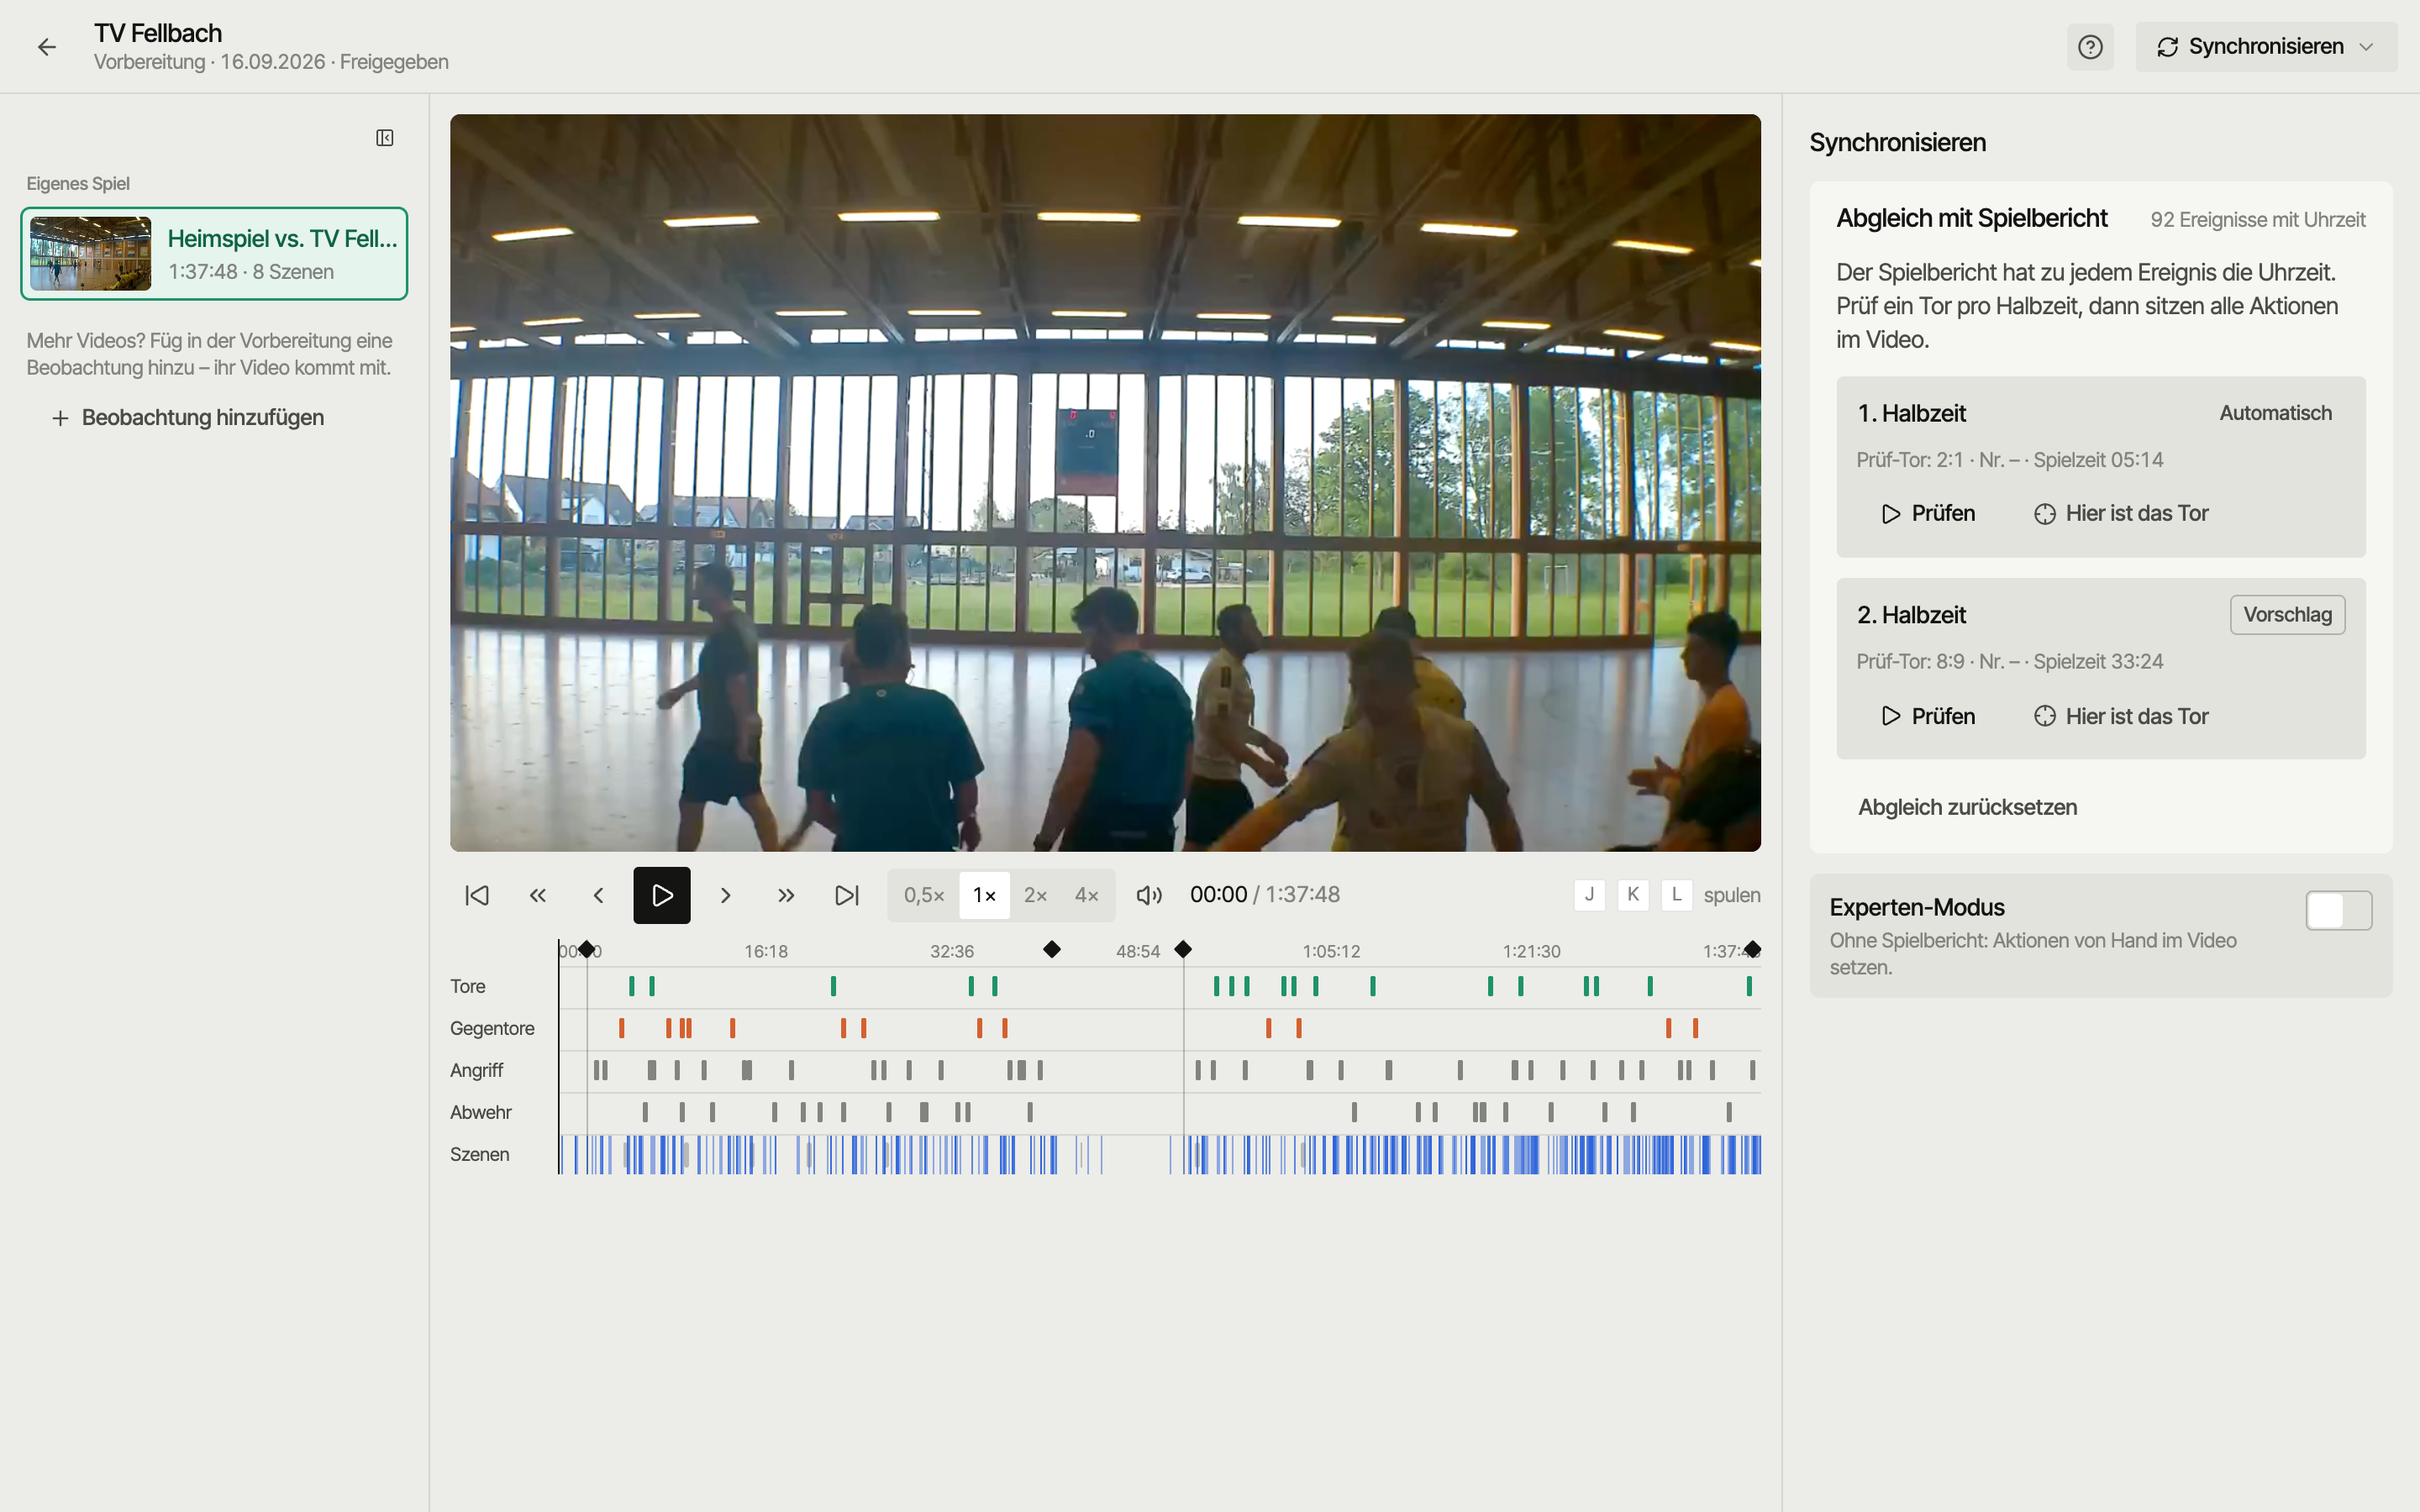Open the help question mark icon
The image size is (2420, 1512).
2090,47
